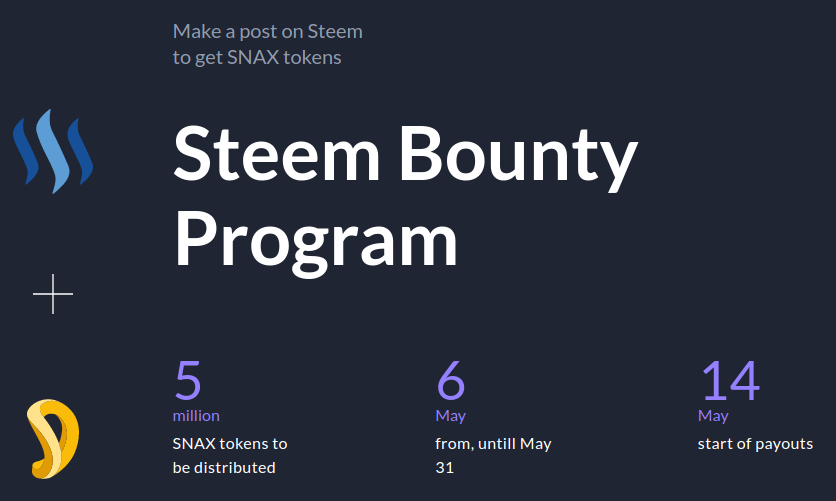Click the white plus sign icon

click(53, 294)
